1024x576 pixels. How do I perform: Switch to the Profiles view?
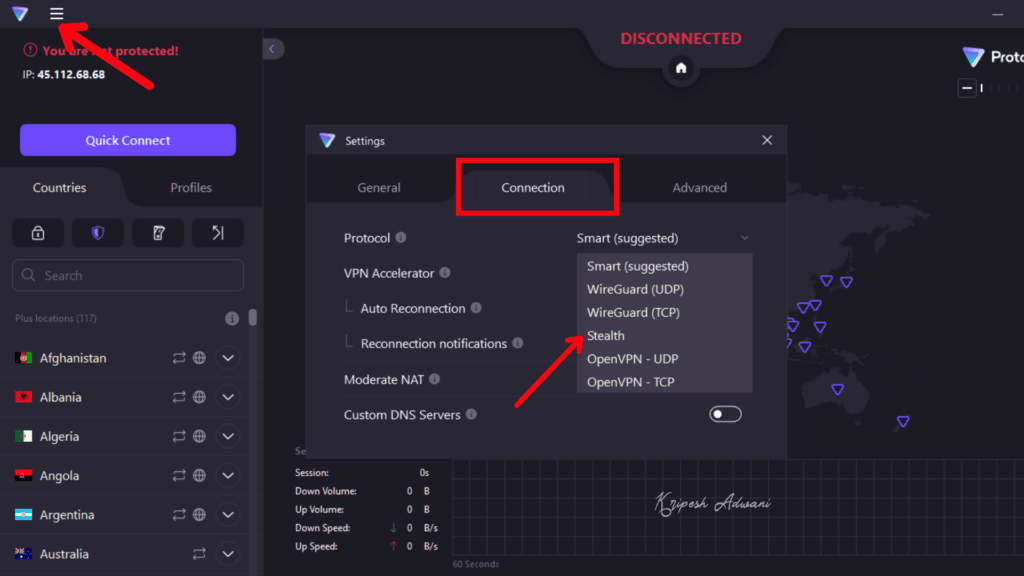190,187
